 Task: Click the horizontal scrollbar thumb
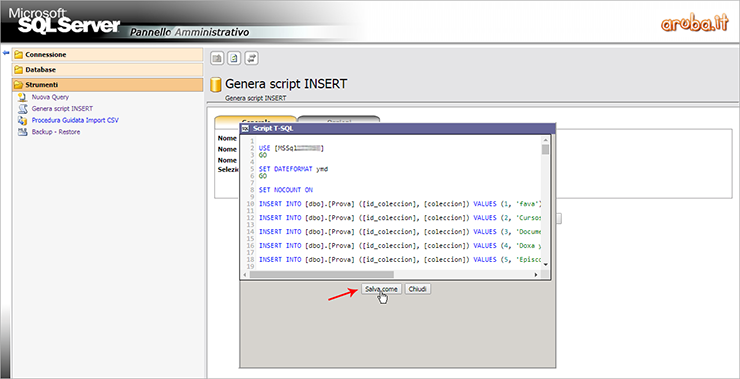tap(321, 274)
